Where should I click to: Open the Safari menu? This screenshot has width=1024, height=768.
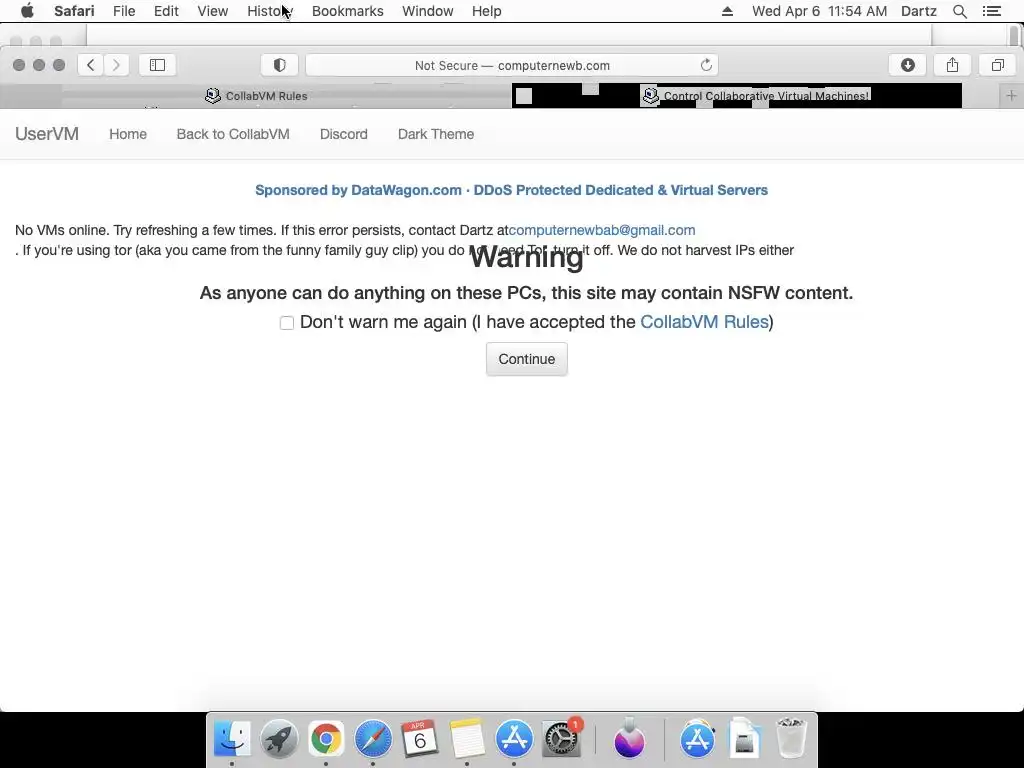click(74, 11)
